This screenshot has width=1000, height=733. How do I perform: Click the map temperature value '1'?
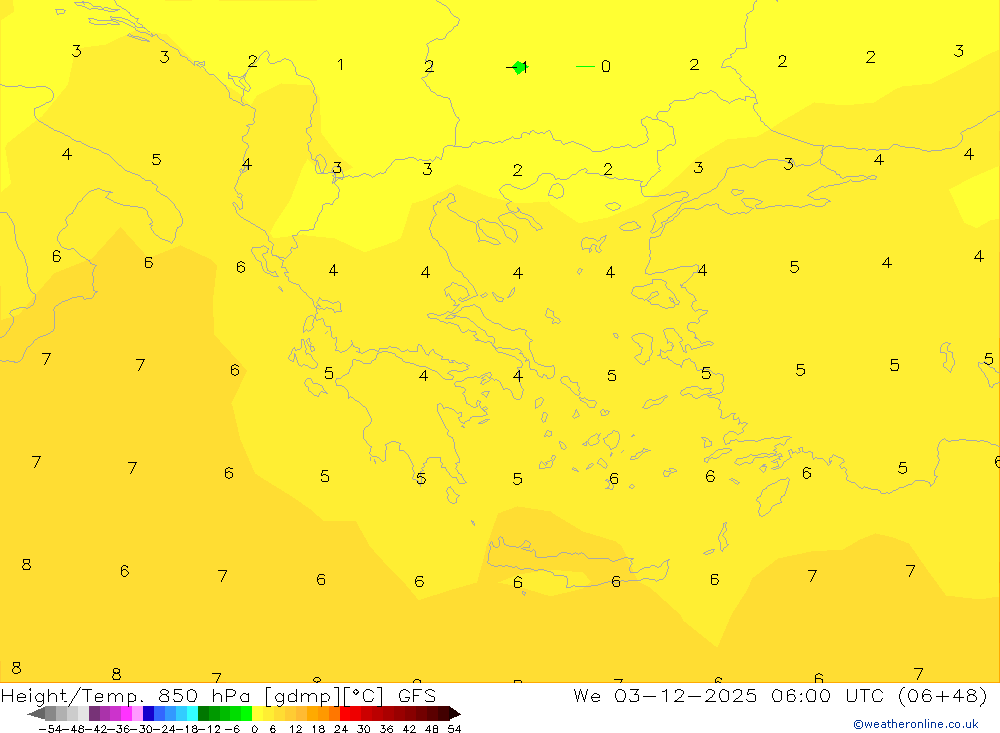tap(341, 64)
